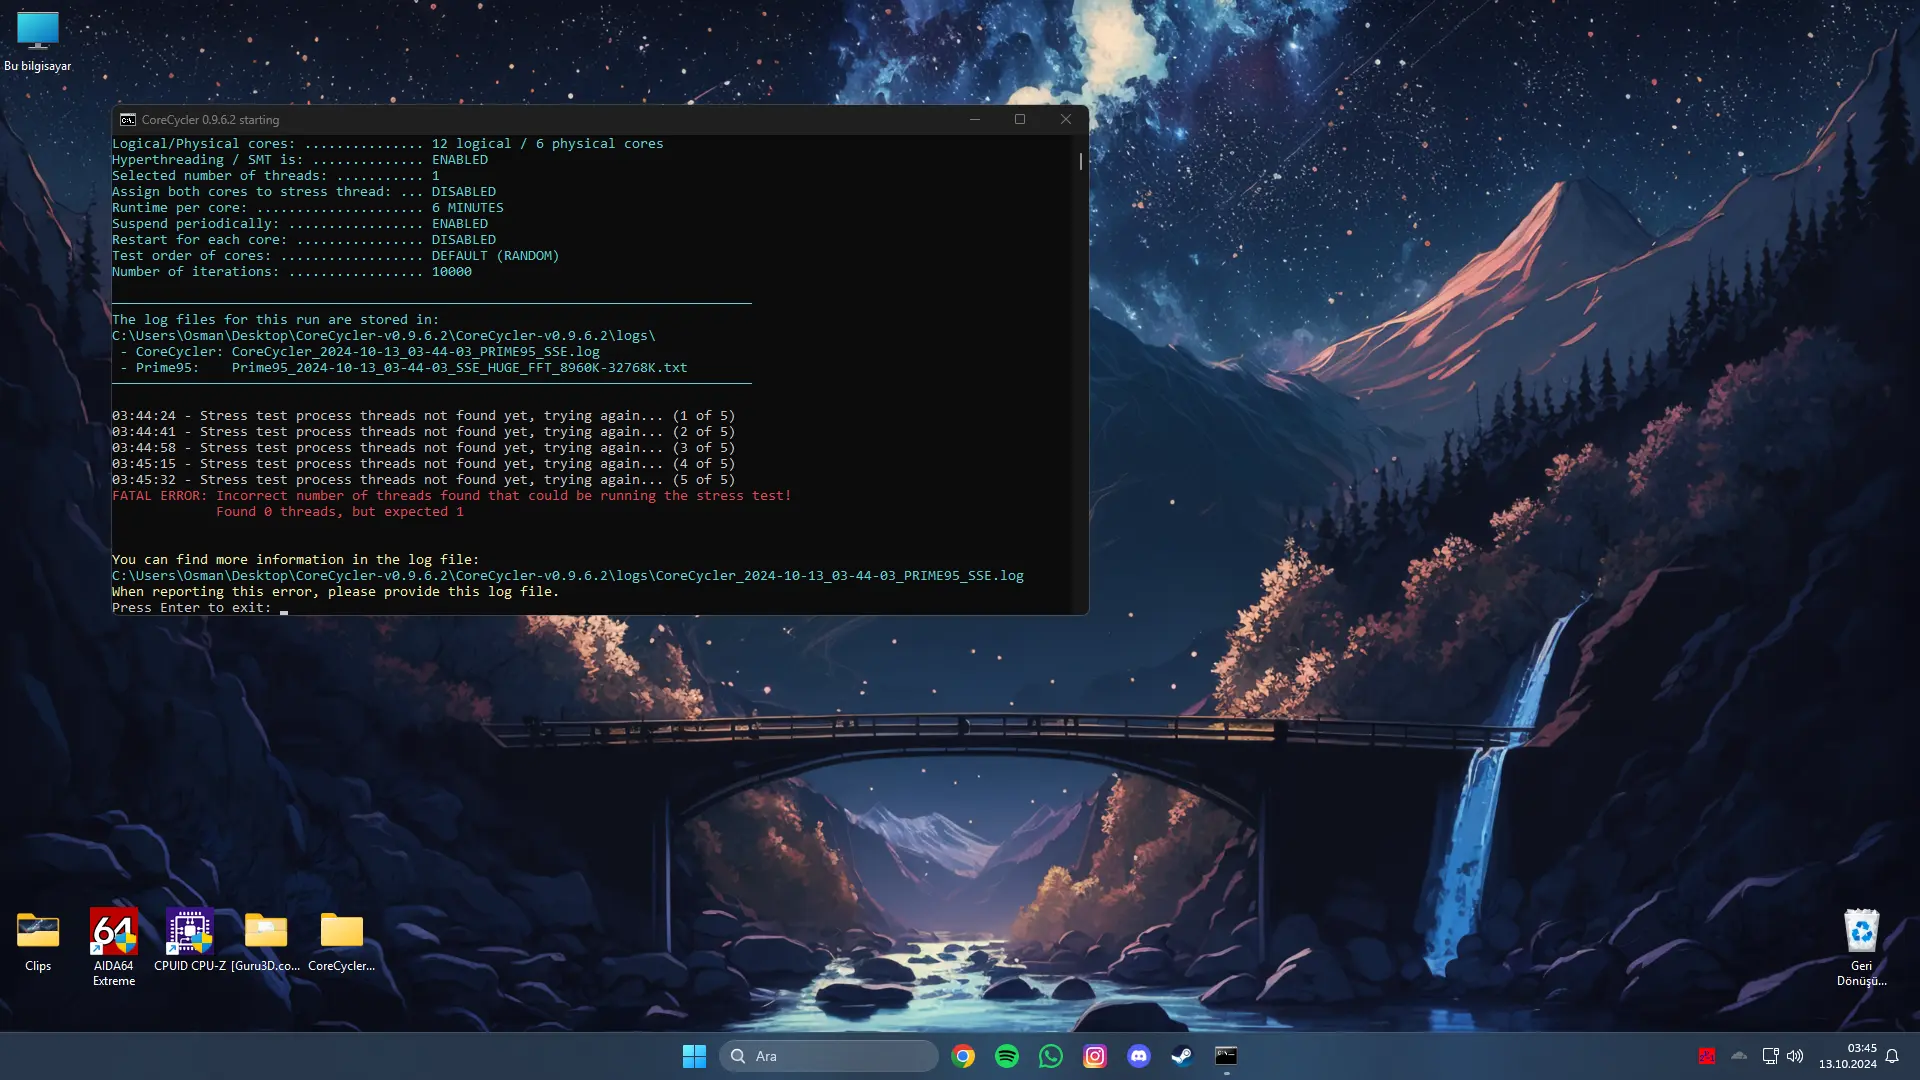Launch the AIDA64 Extreme shortcut
The width and height of the screenshot is (1920, 1080).
[x=114, y=947]
